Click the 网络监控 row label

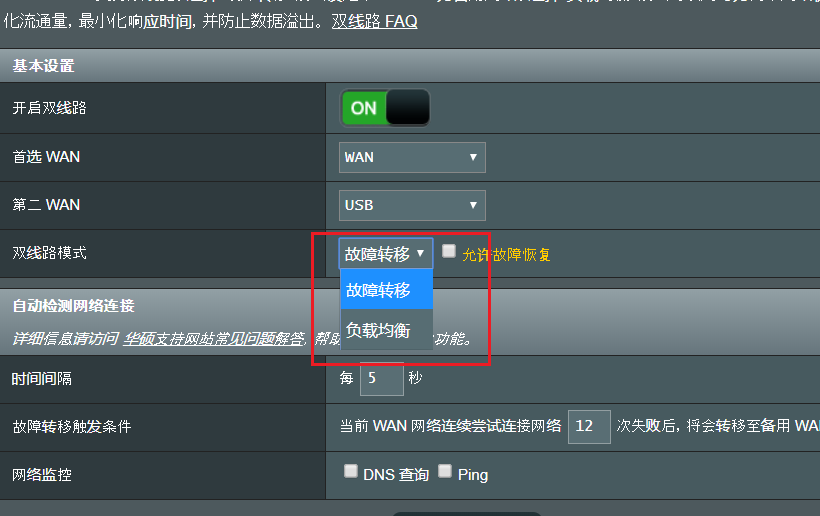pyautogui.click(x=42, y=475)
